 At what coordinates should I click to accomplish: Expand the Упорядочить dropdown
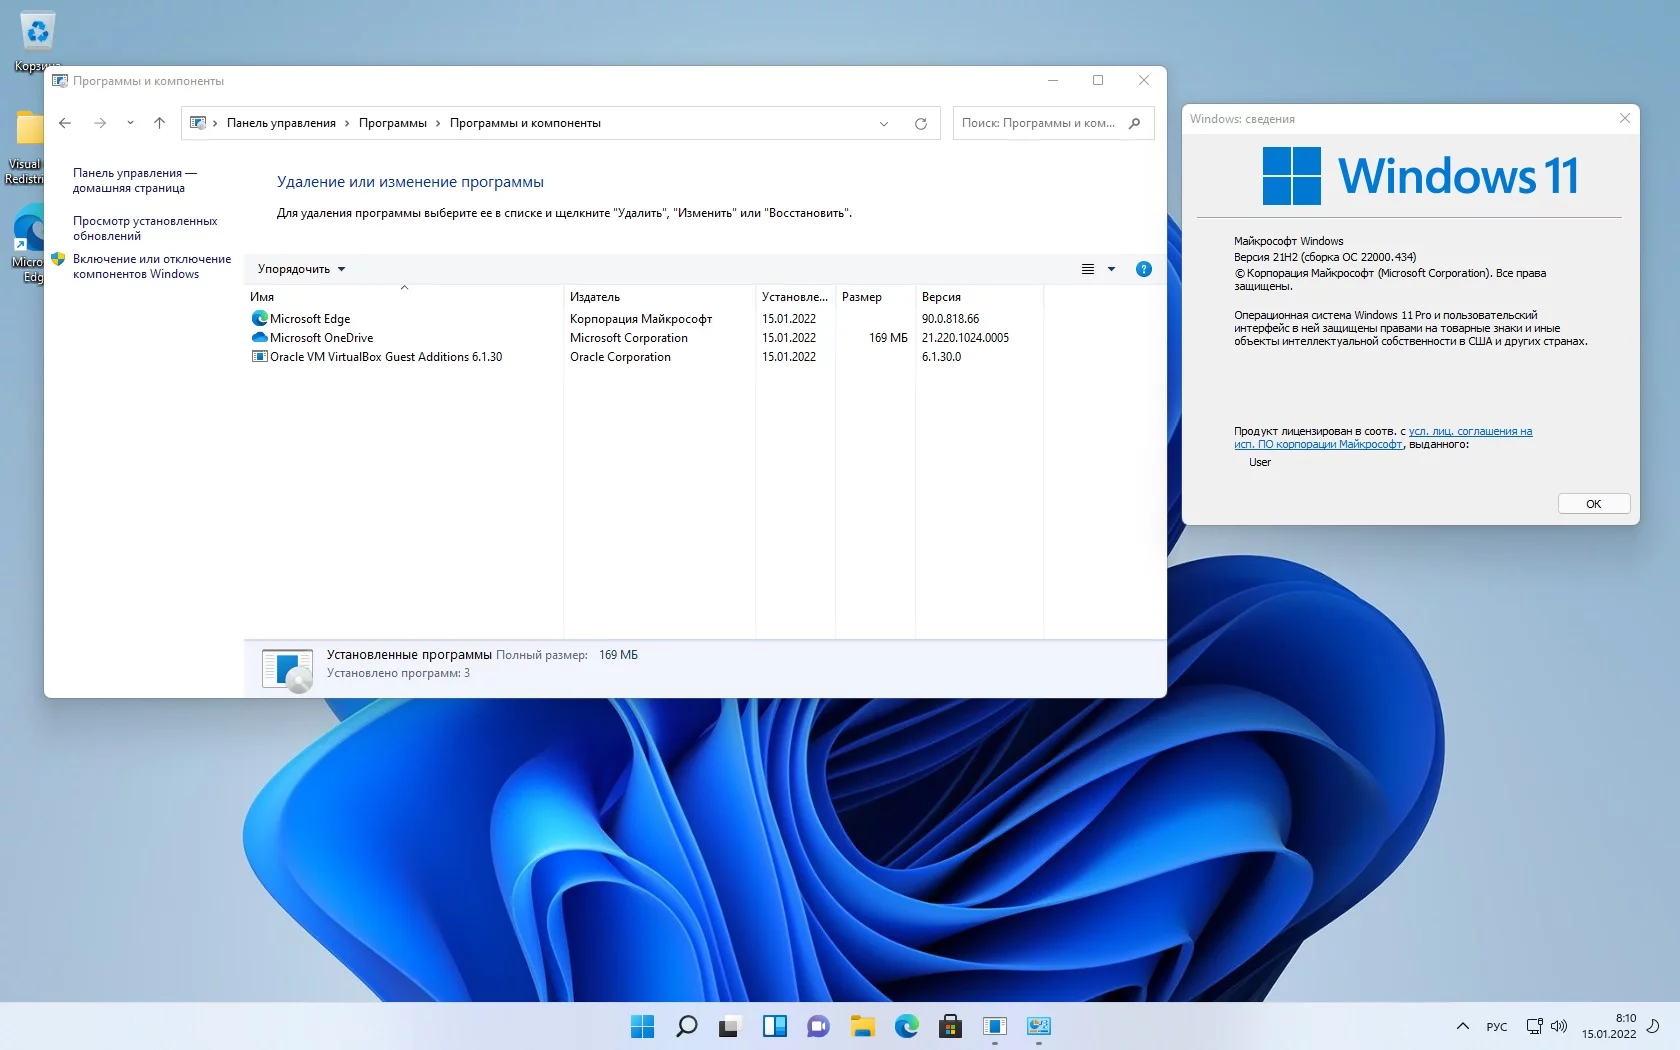[x=301, y=269]
